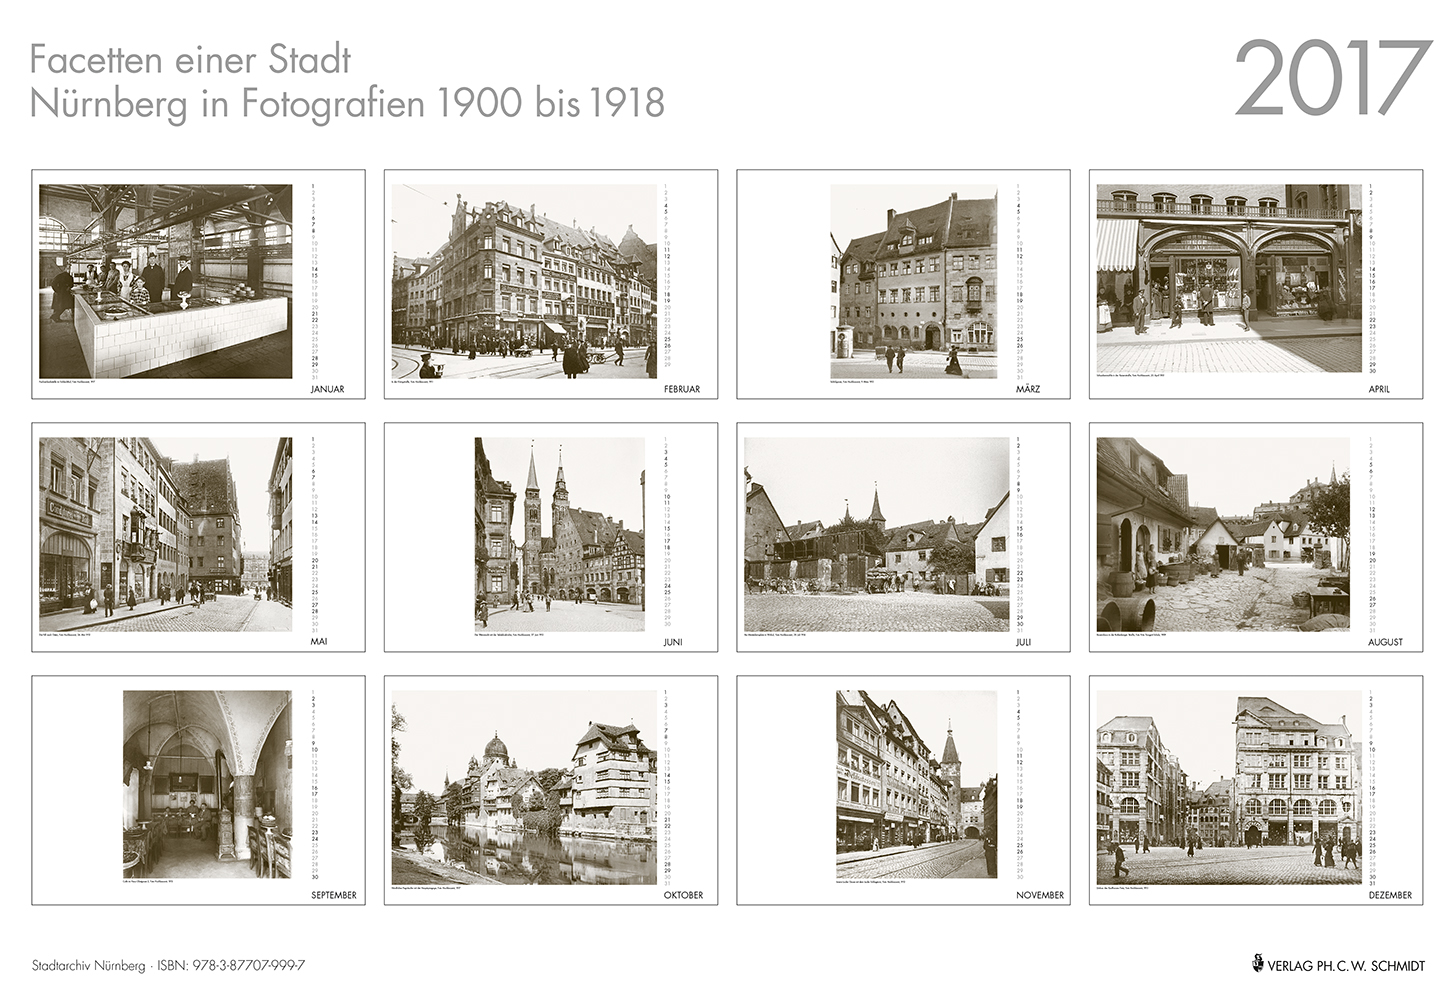Click the Juni day number column
The image size is (1455, 1000).
[x=667, y=534]
